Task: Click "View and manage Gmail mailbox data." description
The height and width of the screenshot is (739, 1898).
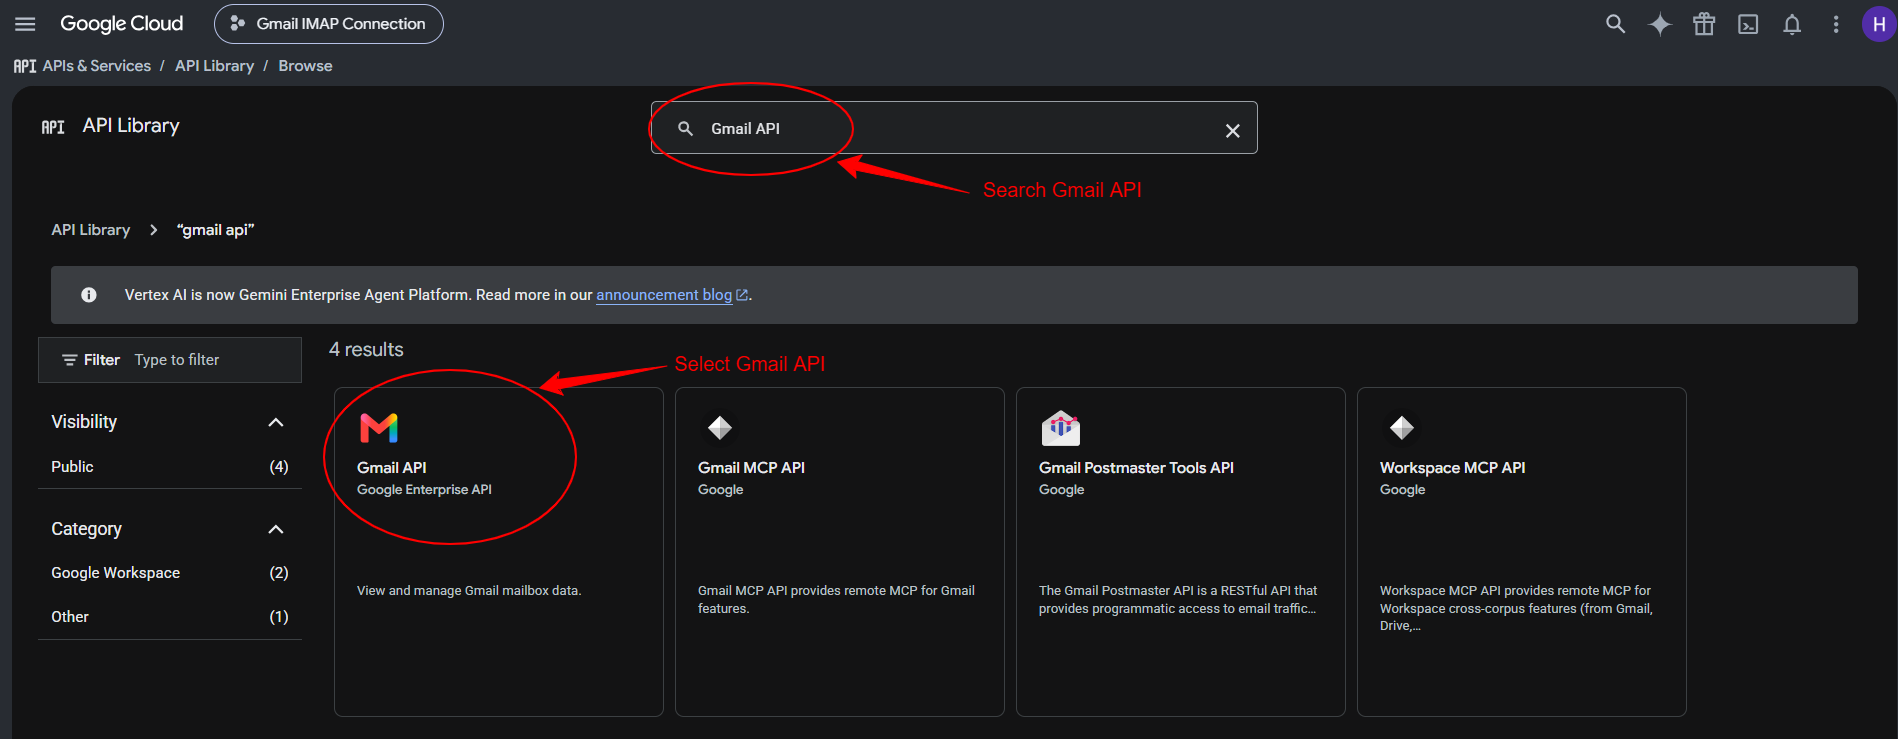Action: coord(469,591)
